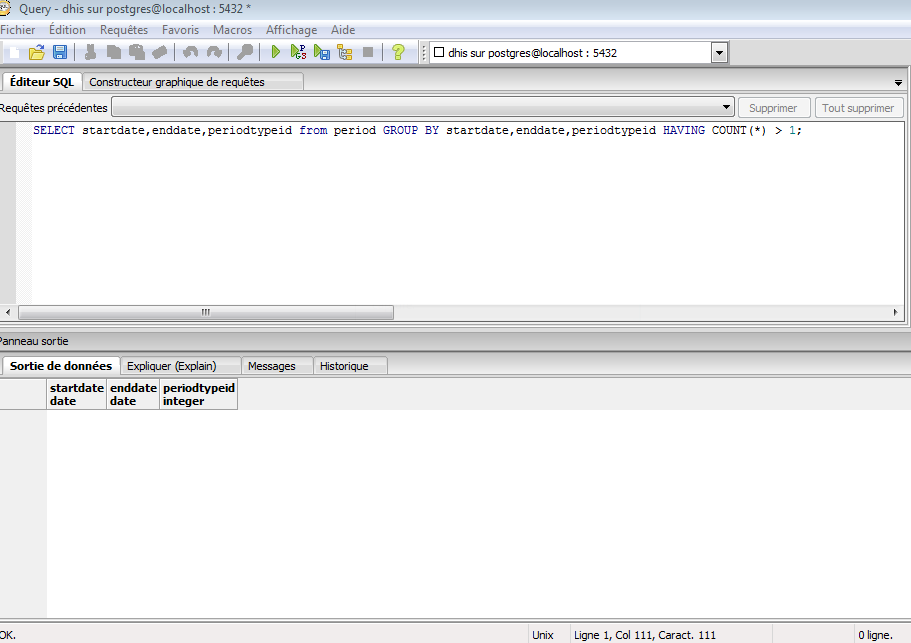Execute pgScript icon in toolbar
This screenshot has height=643, width=911.
point(299,52)
